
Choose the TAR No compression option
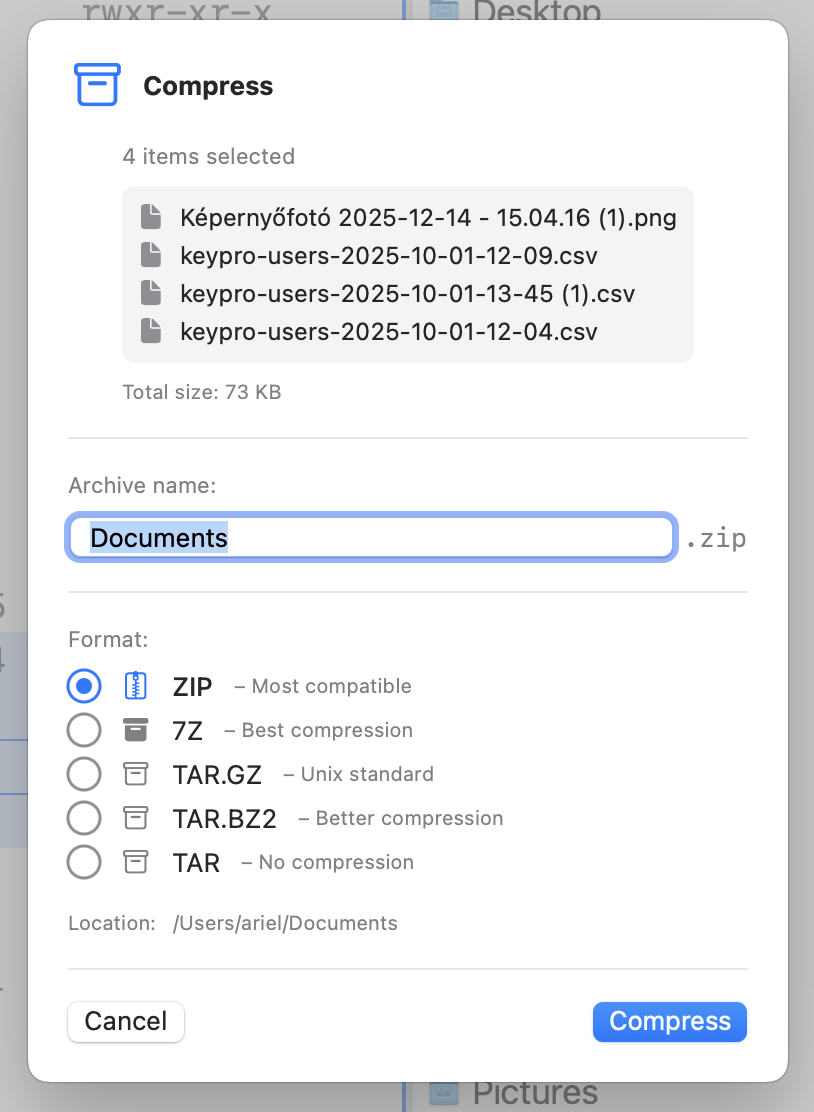[x=84, y=862]
